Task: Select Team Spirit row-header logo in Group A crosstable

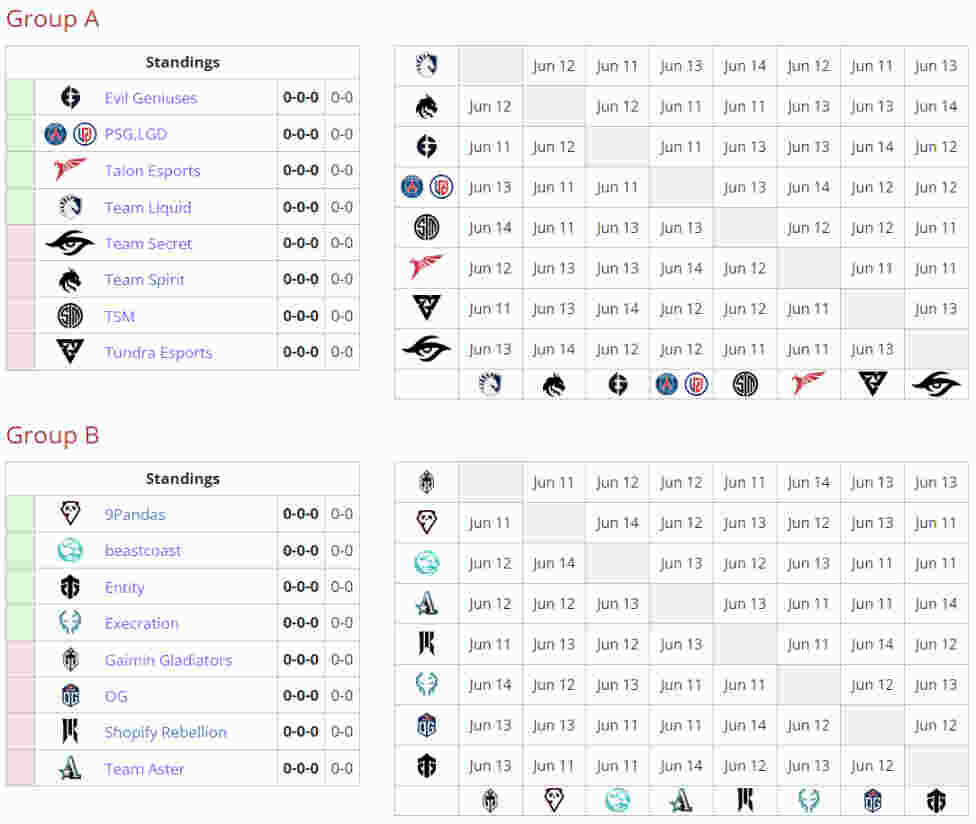Action: tap(426, 106)
